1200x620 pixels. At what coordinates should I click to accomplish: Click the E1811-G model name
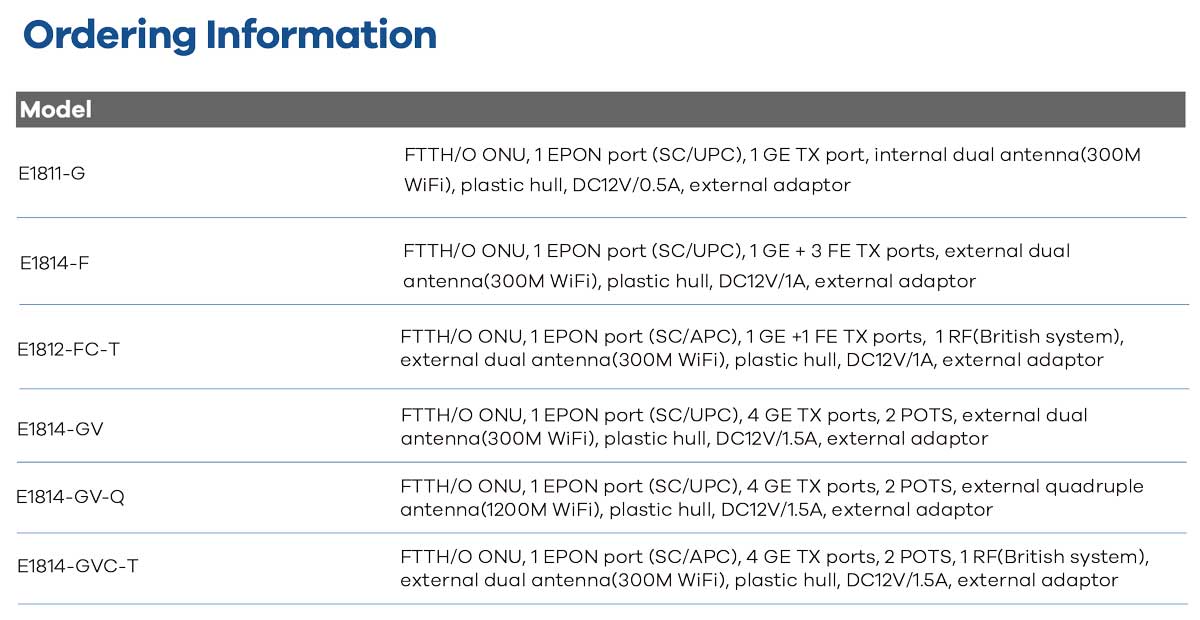point(52,173)
